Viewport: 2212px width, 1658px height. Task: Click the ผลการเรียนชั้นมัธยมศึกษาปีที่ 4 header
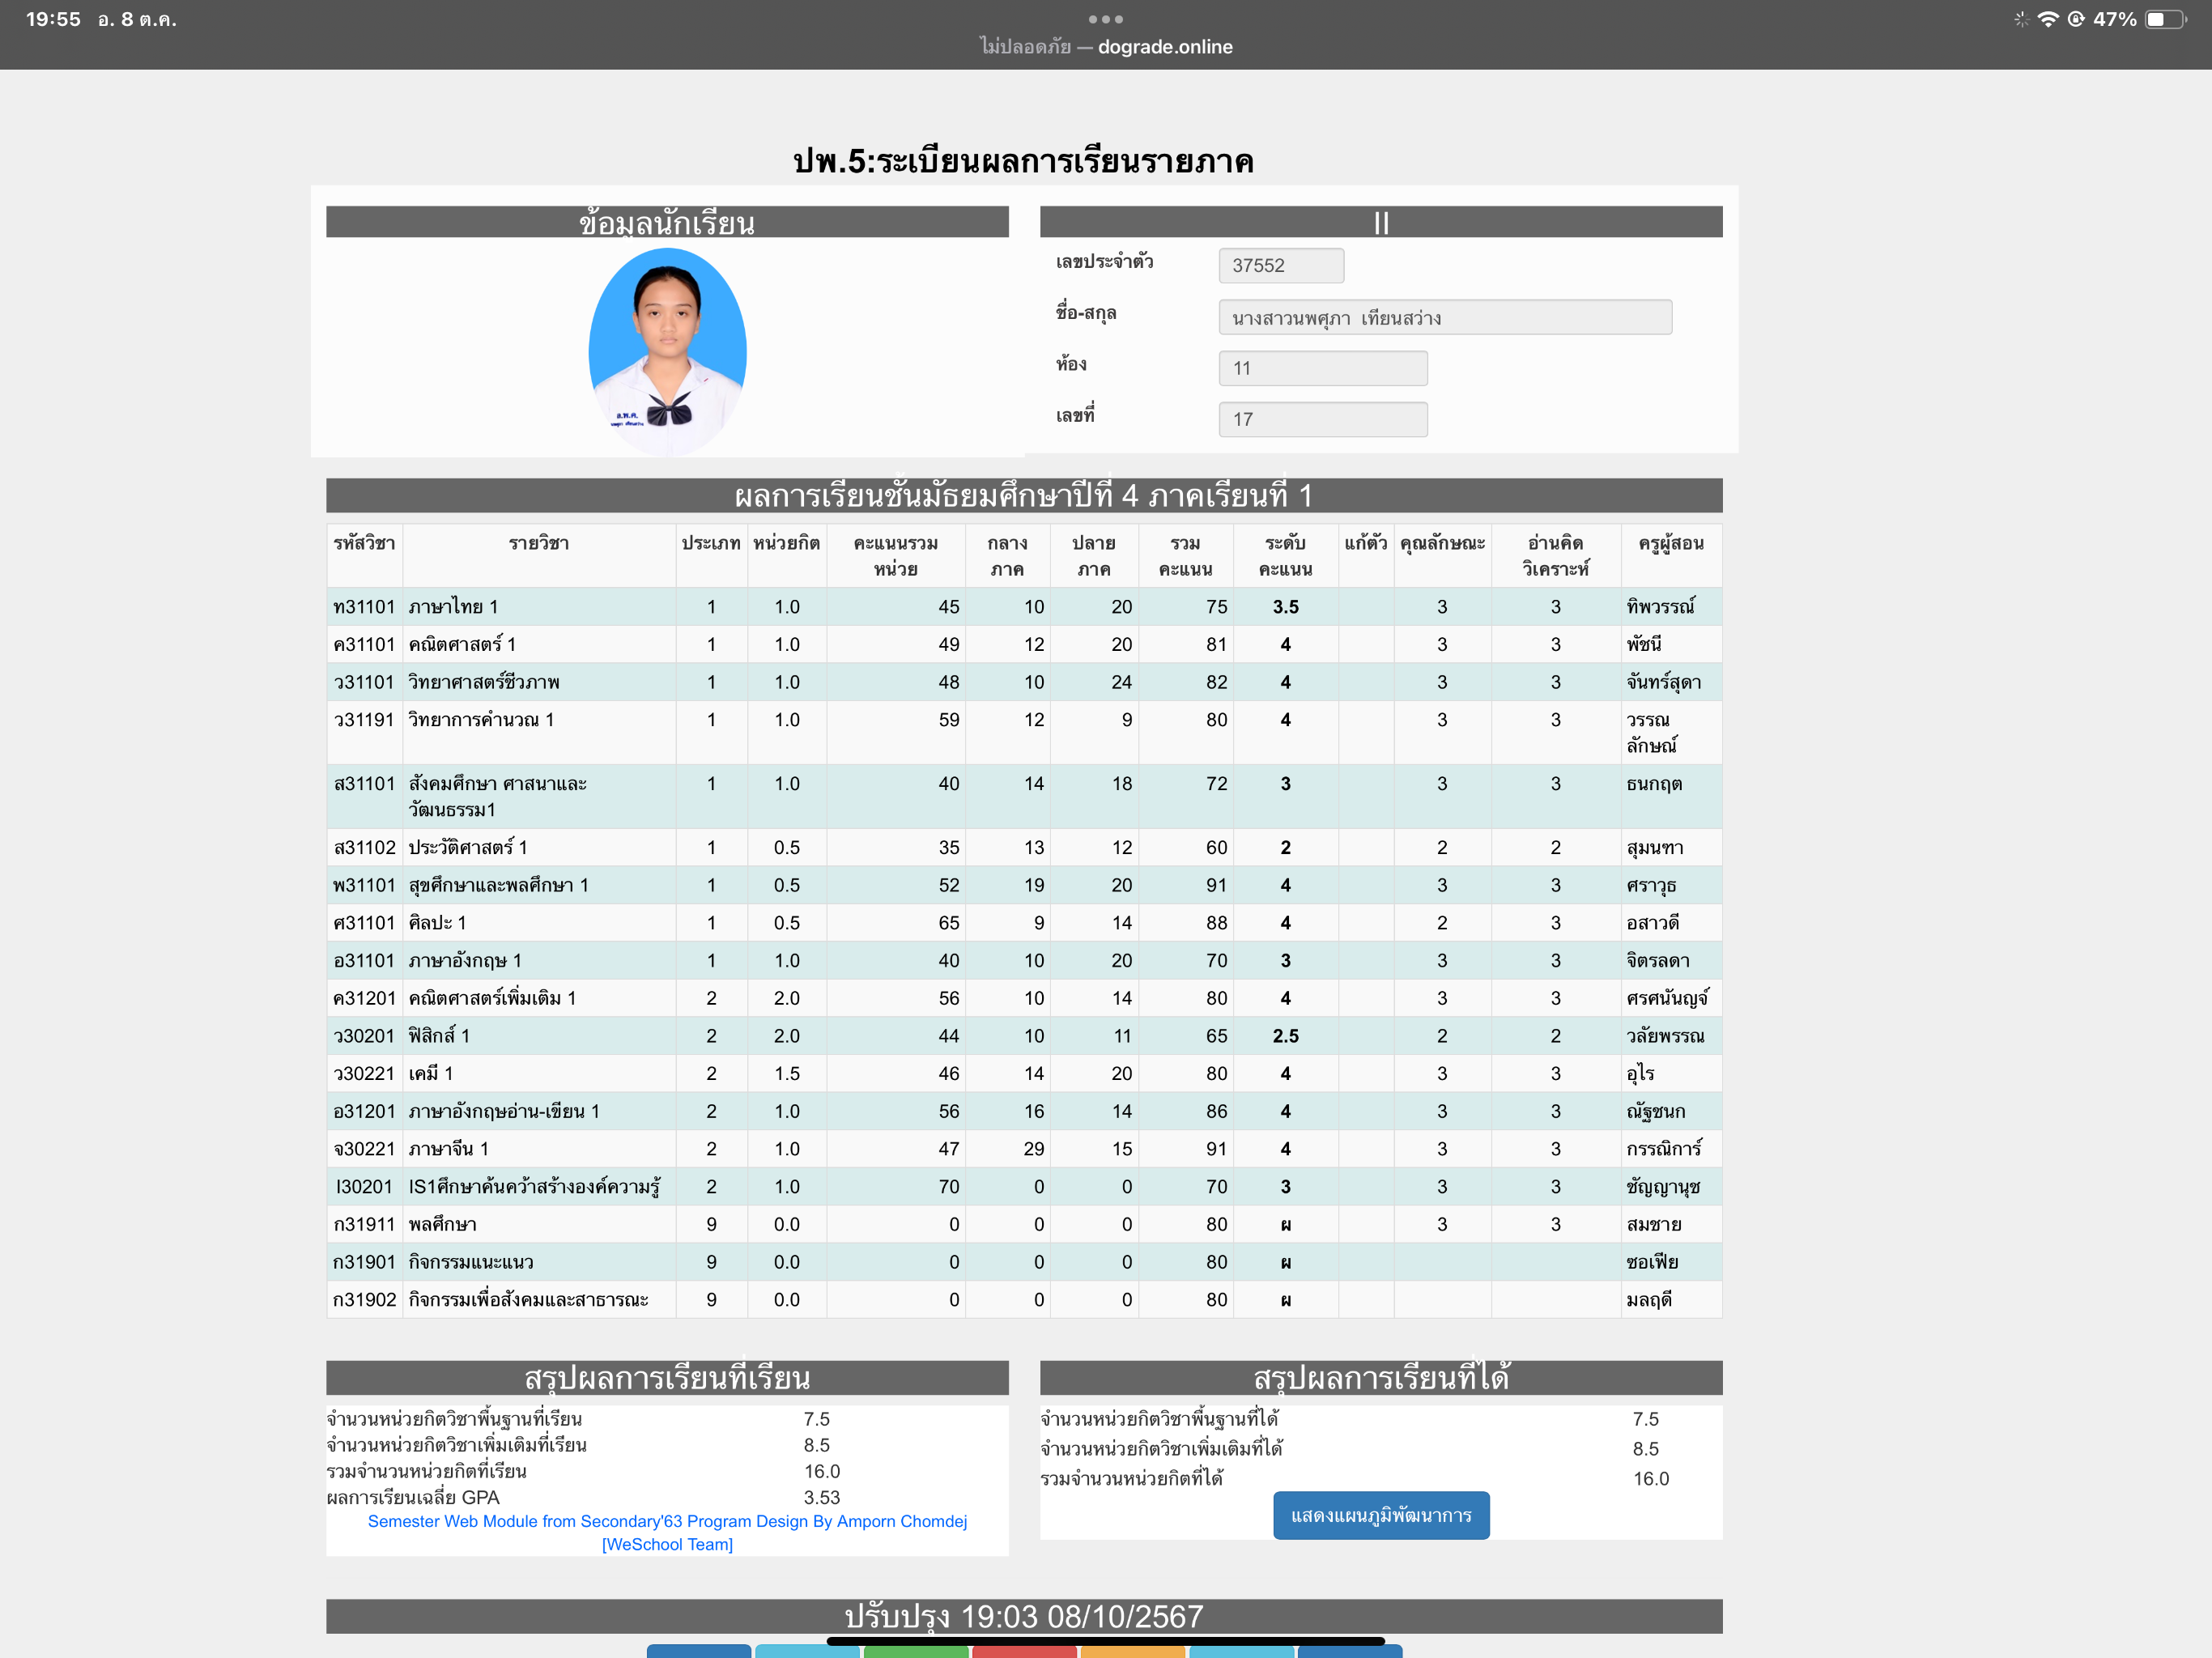point(1024,495)
